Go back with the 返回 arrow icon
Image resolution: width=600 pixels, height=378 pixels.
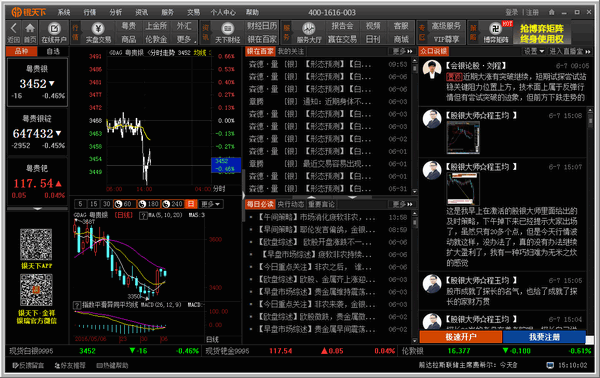13,32
